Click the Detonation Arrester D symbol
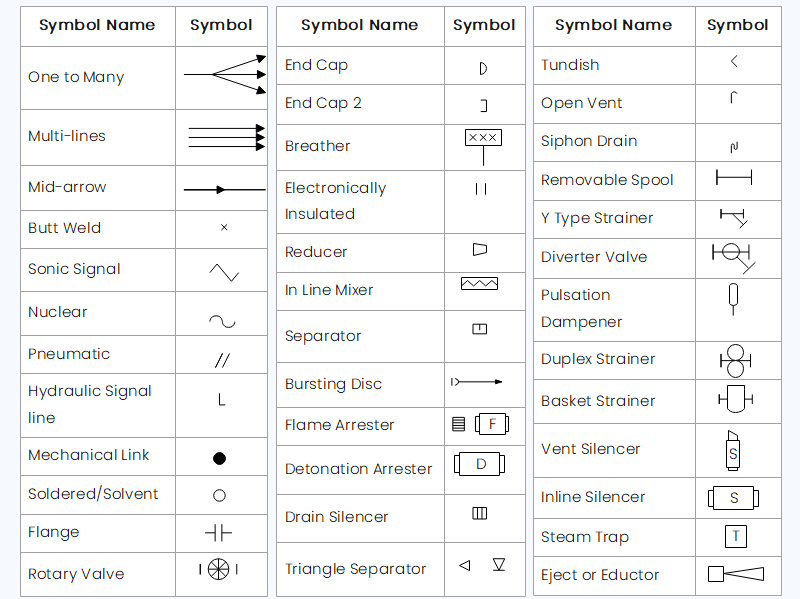The height and width of the screenshot is (599, 800). [x=480, y=464]
